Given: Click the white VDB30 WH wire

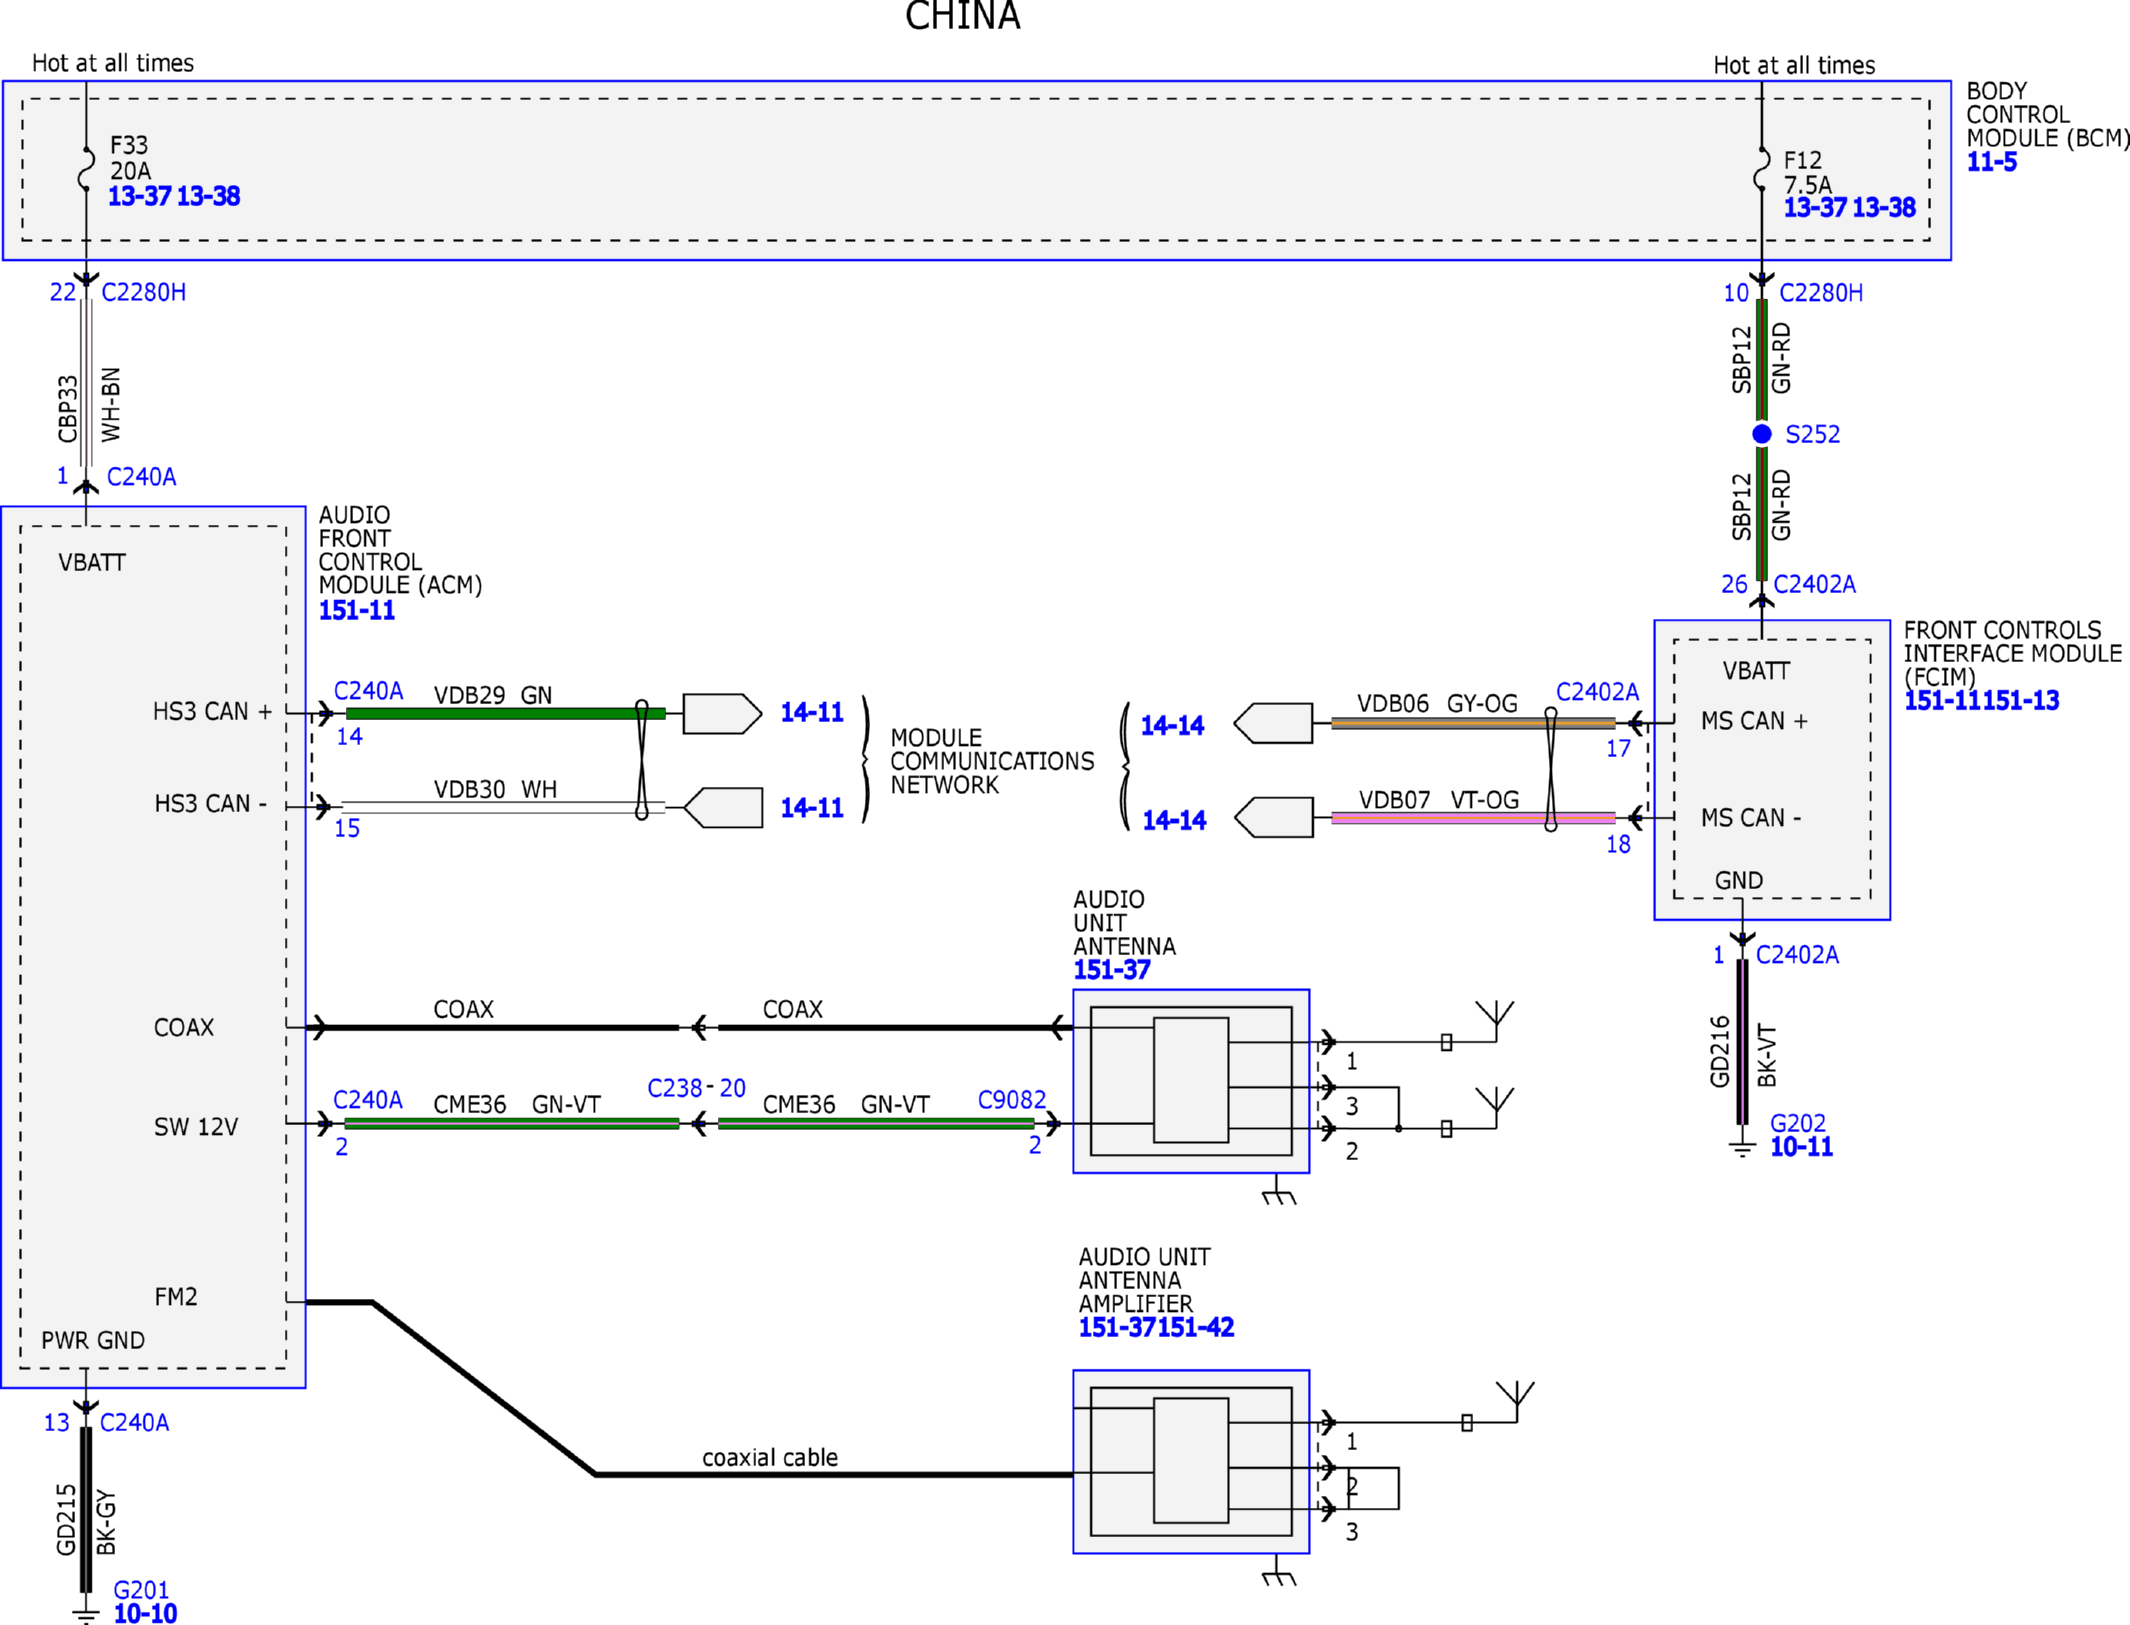Looking at the screenshot, I should 503,807.
